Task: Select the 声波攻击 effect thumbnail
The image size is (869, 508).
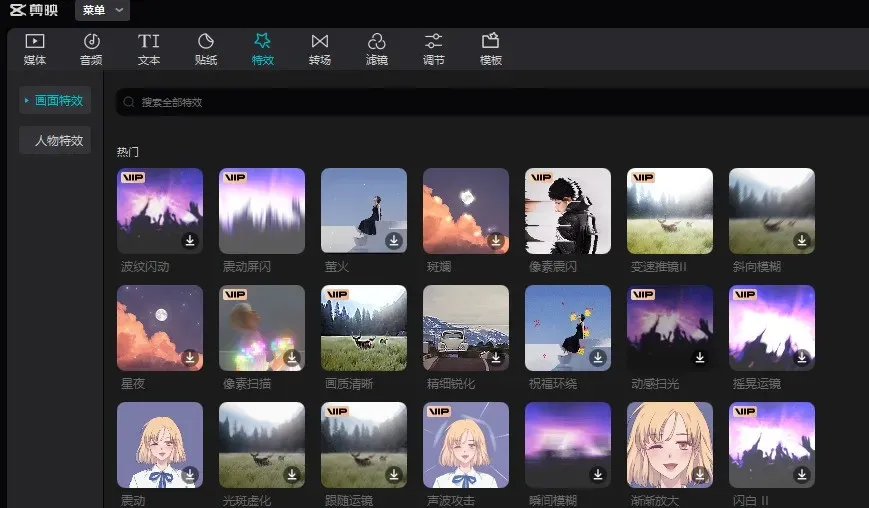Action: point(466,445)
